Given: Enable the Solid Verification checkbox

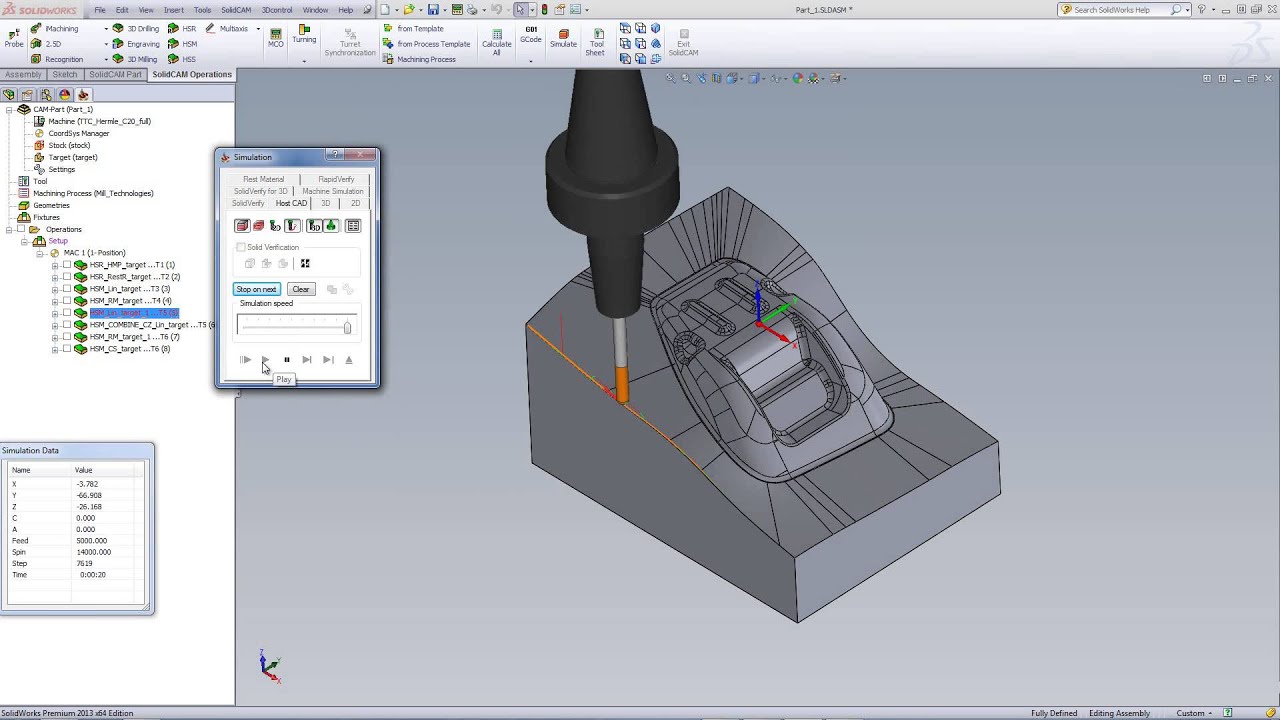Looking at the screenshot, I should (240, 247).
